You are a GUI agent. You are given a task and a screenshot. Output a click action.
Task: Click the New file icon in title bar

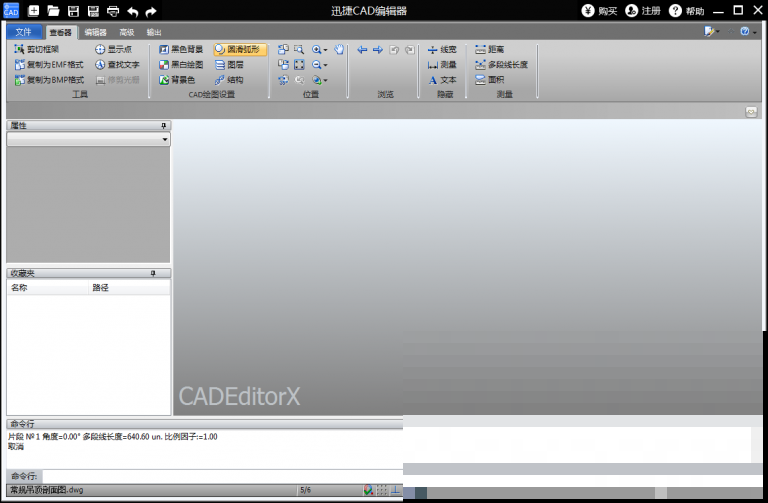coord(33,11)
